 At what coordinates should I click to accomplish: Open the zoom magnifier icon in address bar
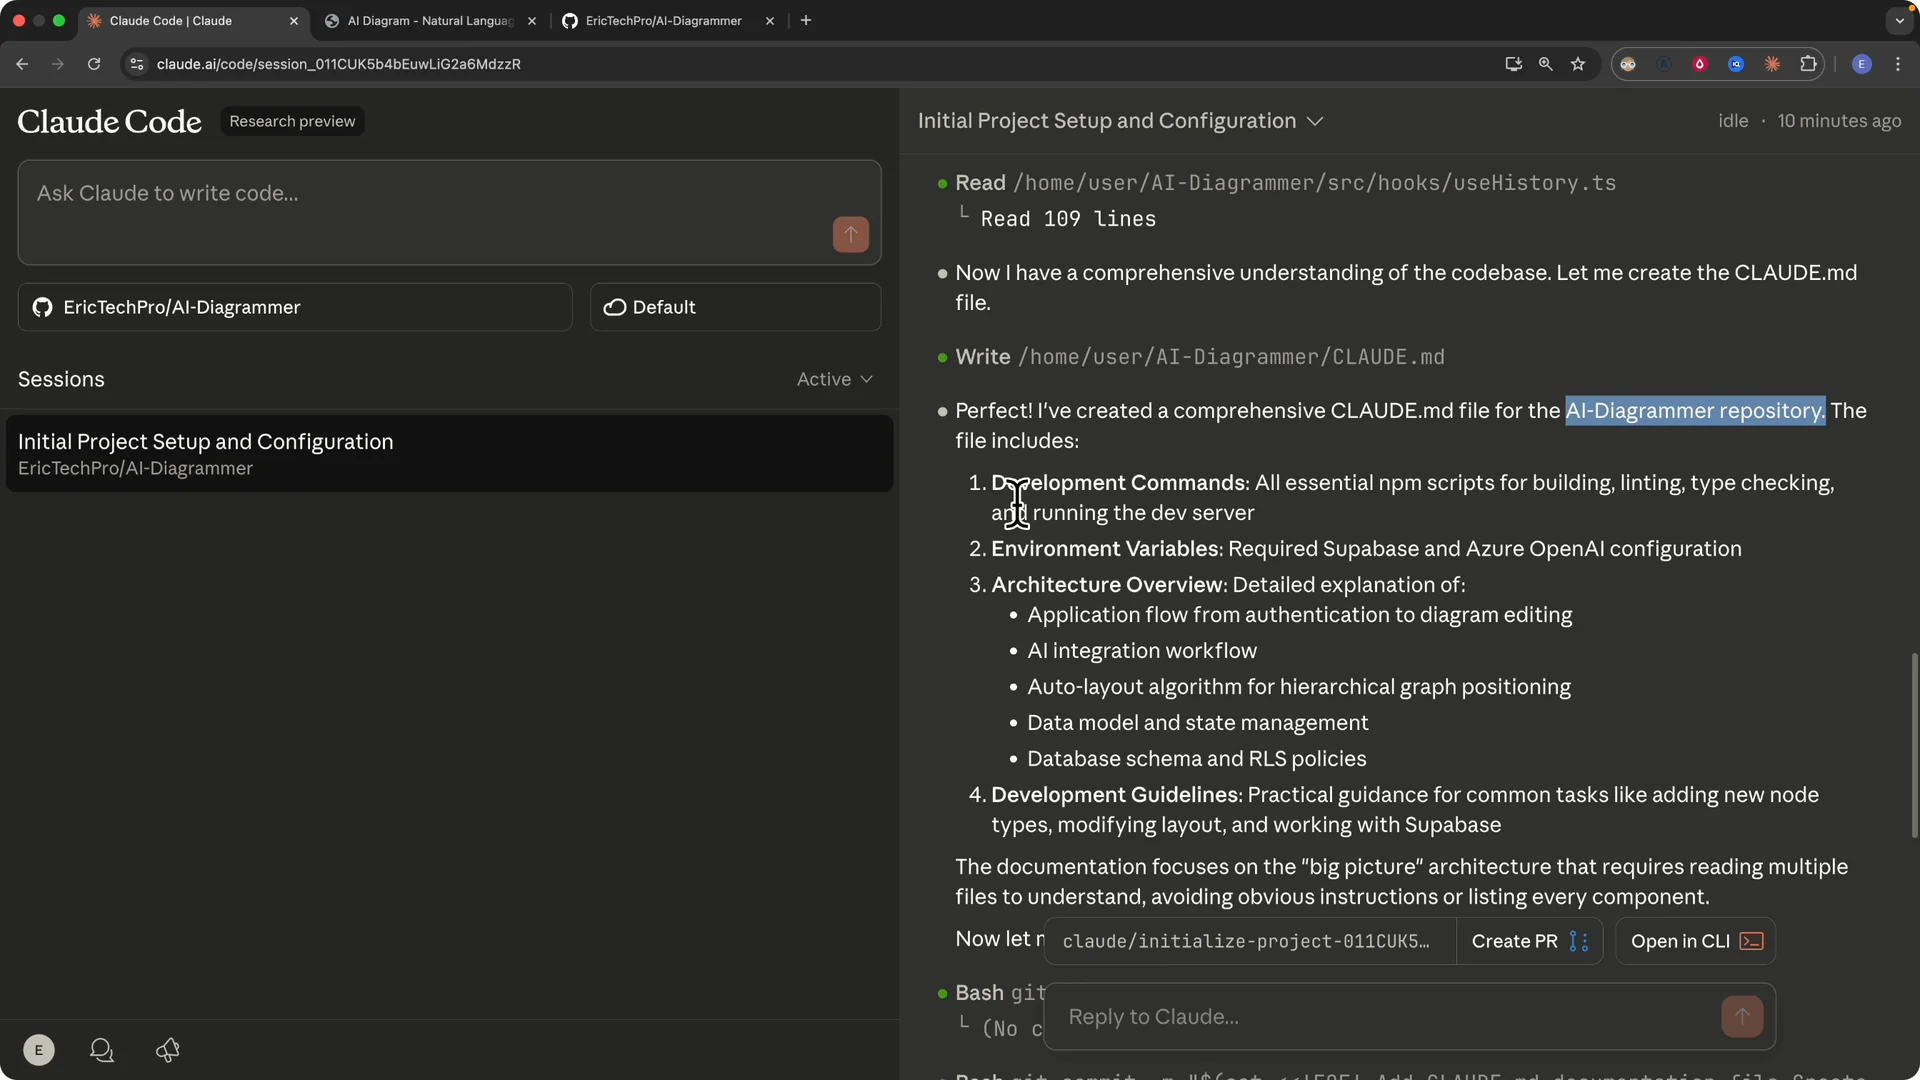coord(1546,64)
